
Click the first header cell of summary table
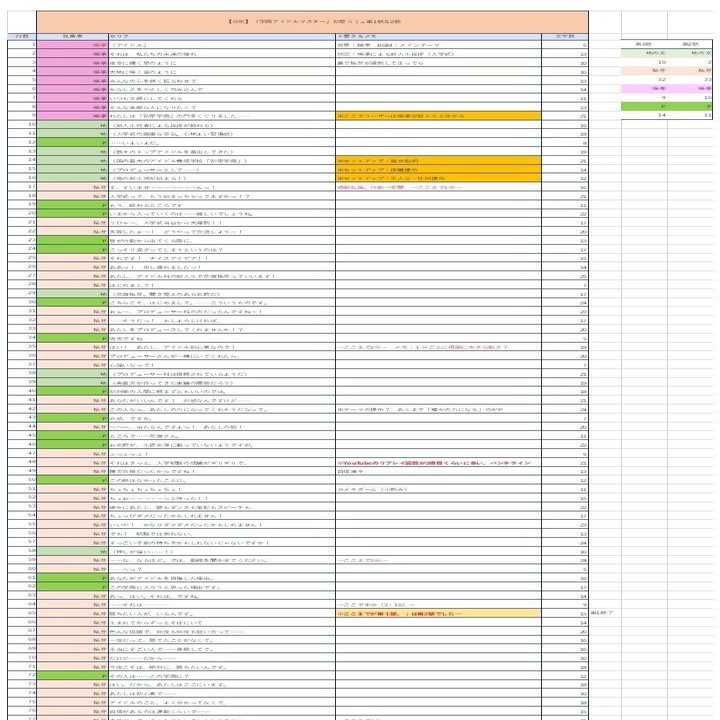tap(644, 44)
